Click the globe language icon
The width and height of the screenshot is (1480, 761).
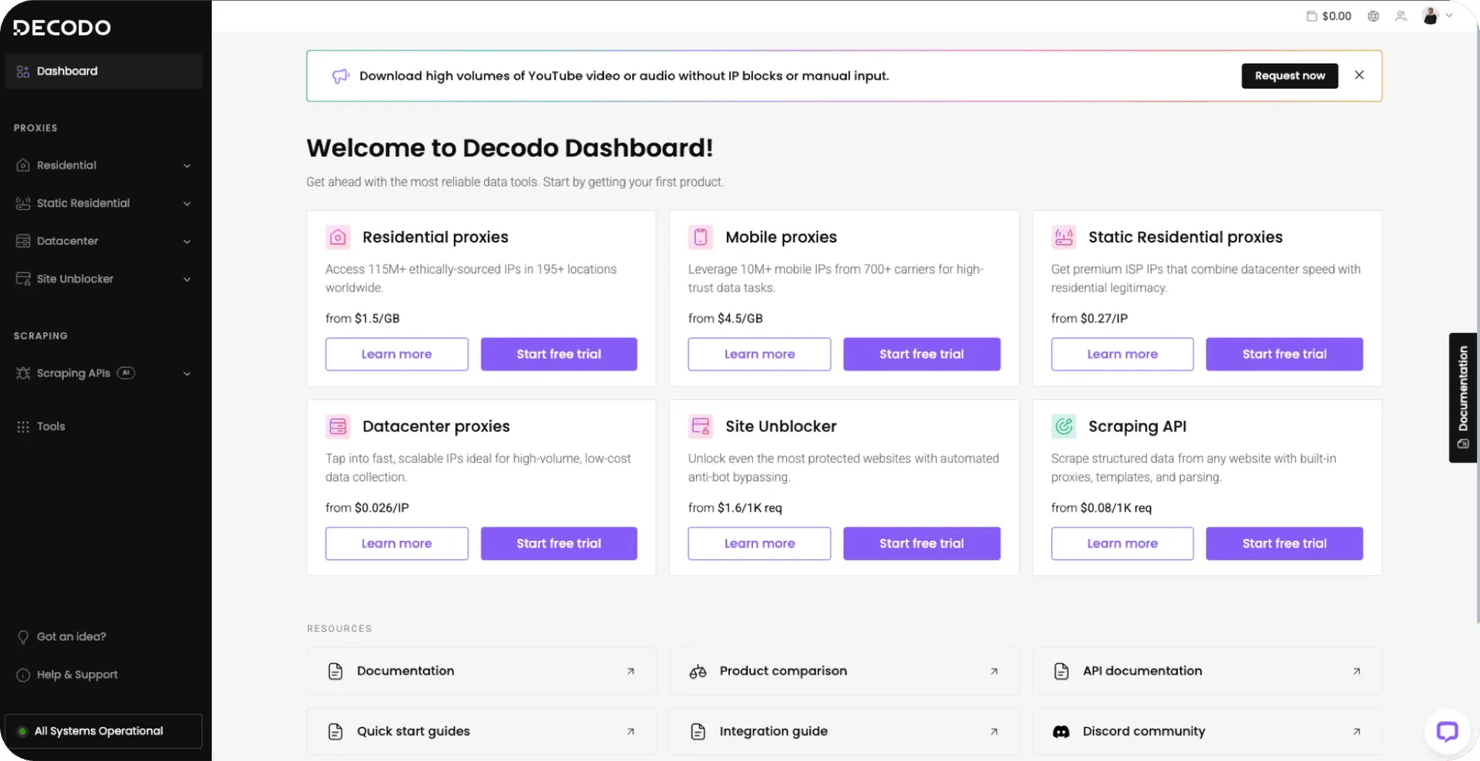pos(1373,16)
